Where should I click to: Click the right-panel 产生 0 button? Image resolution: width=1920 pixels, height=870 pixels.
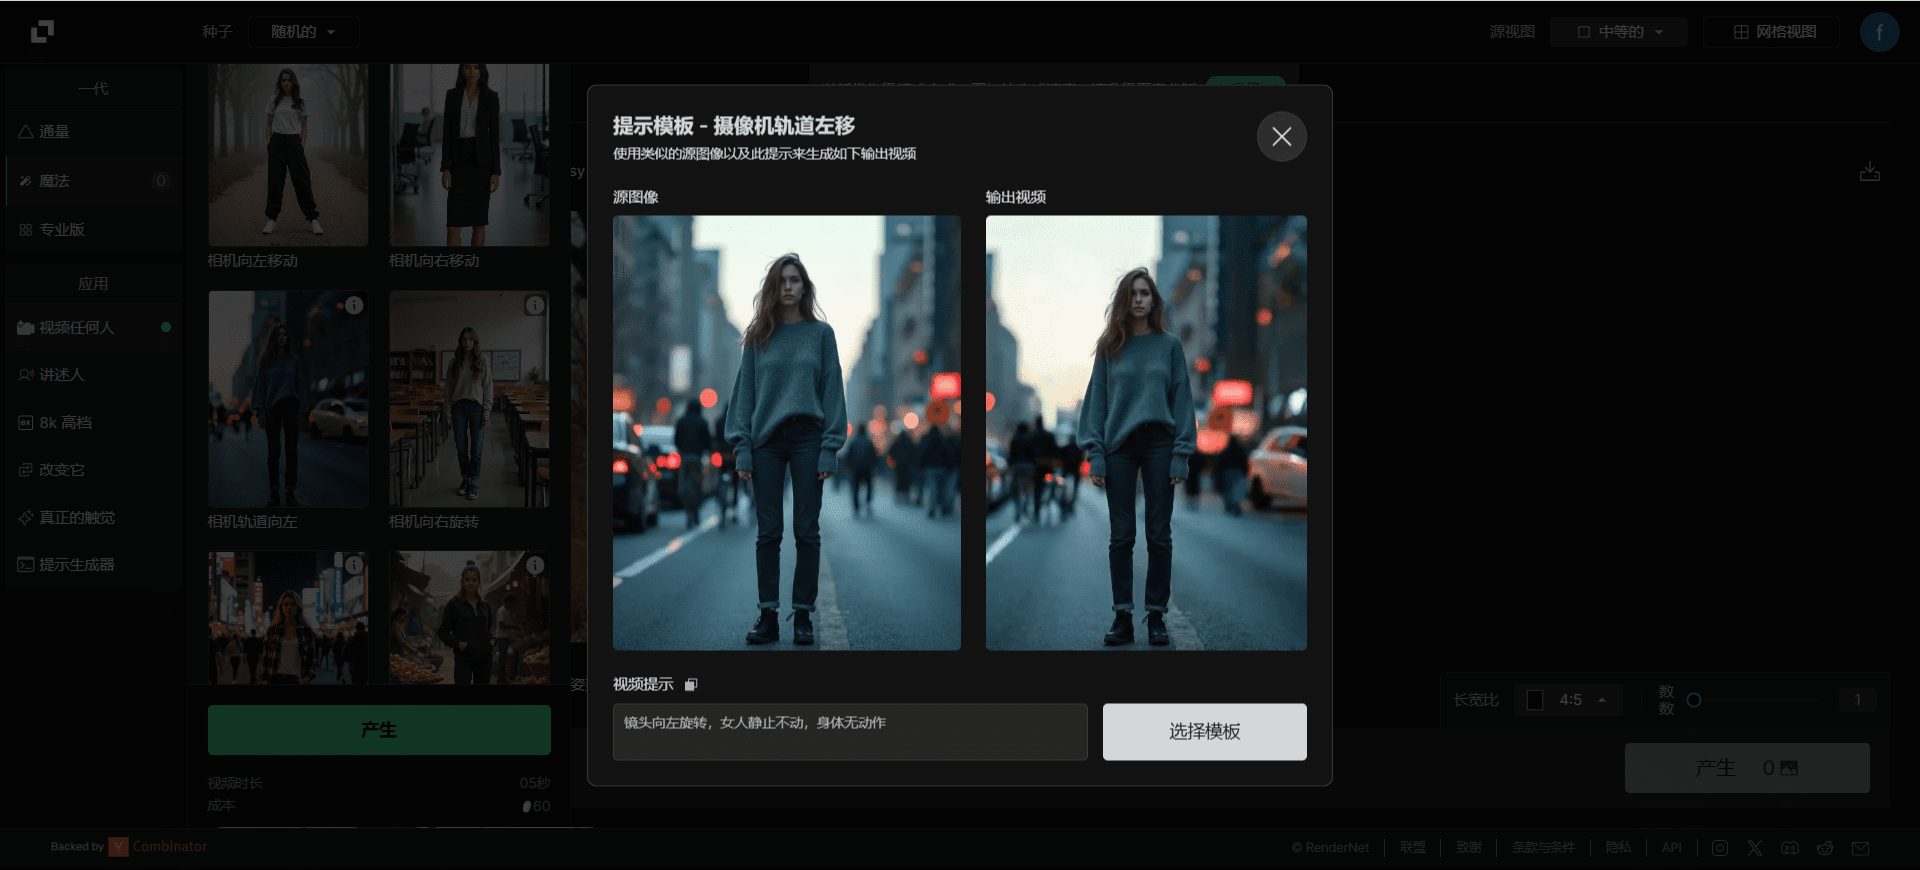[1746, 768]
